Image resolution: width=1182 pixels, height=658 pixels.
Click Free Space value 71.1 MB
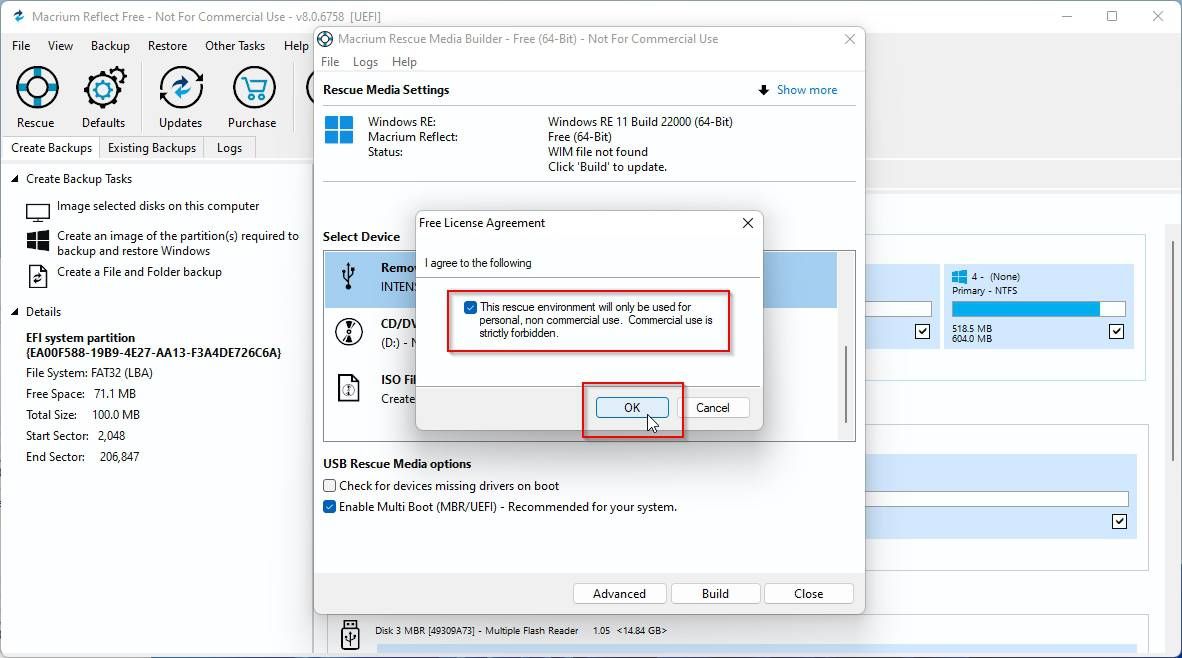[115, 394]
